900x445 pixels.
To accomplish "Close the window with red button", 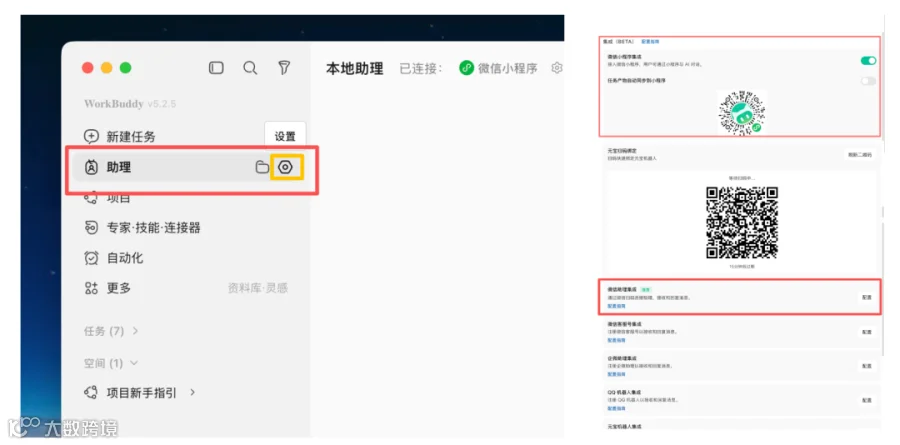I will 87,68.
